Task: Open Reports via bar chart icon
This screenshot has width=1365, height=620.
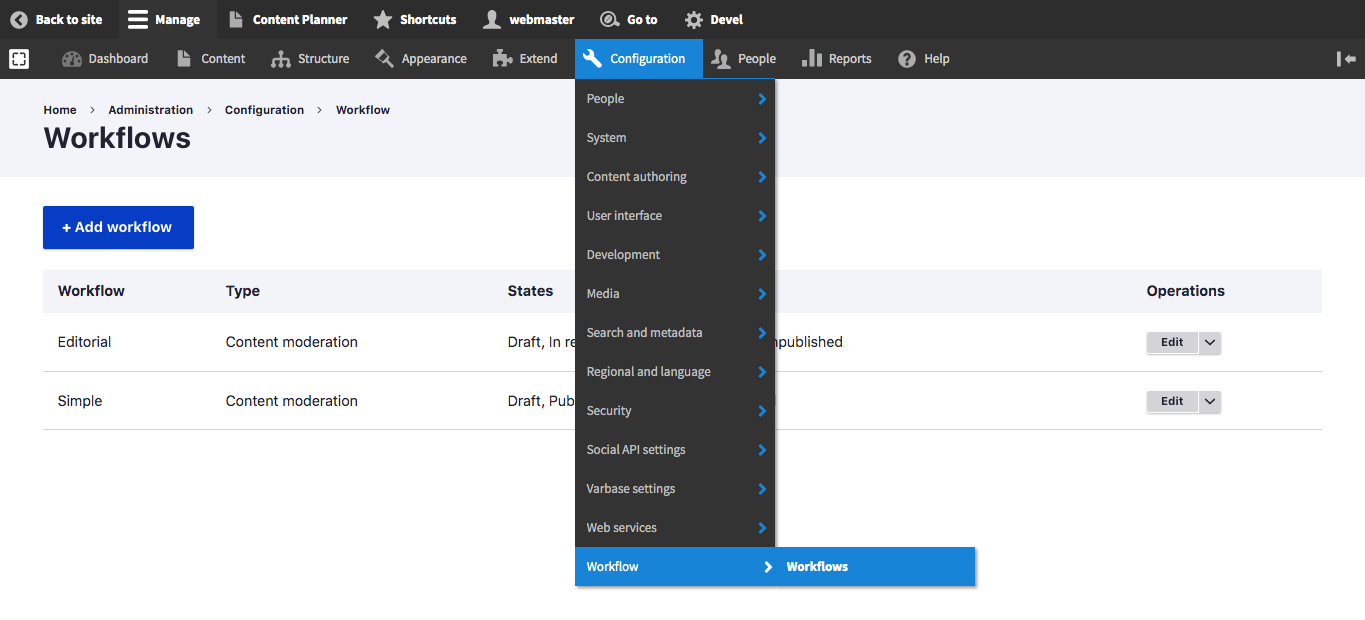Action: pos(812,59)
